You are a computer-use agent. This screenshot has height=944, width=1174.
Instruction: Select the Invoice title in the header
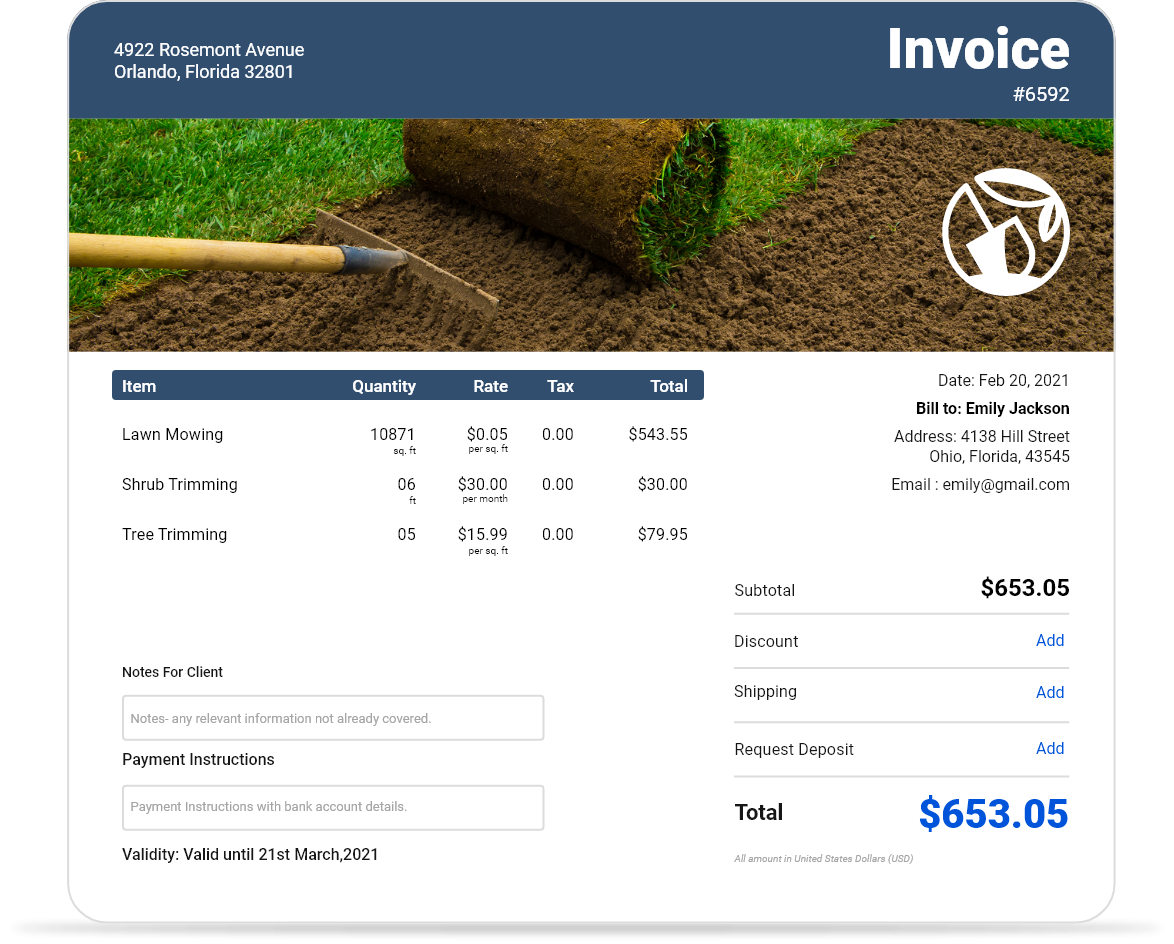click(x=978, y=48)
